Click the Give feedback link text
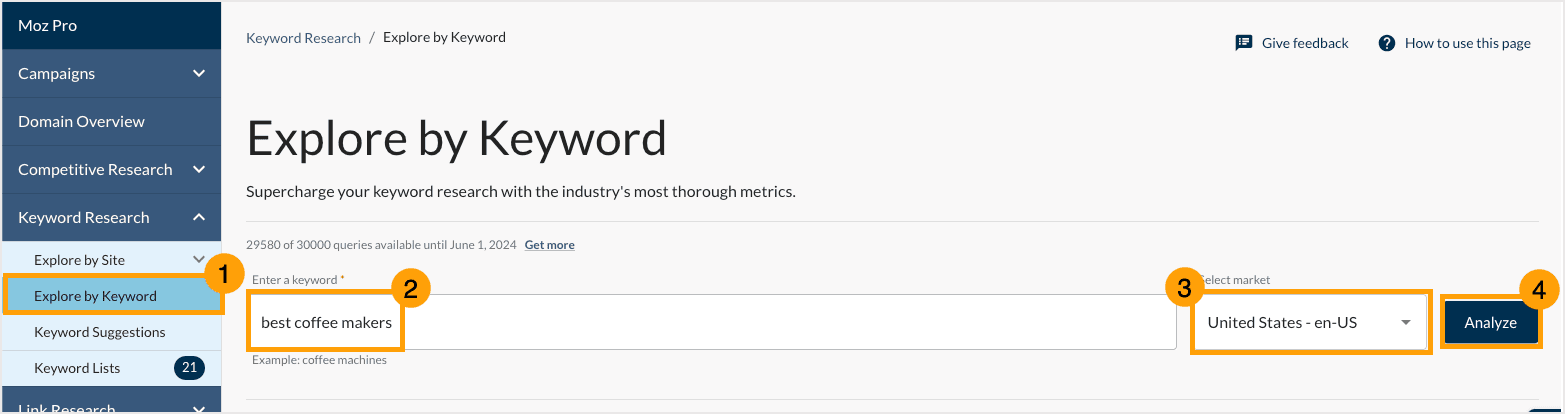The width and height of the screenshot is (1565, 414). (x=1305, y=43)
